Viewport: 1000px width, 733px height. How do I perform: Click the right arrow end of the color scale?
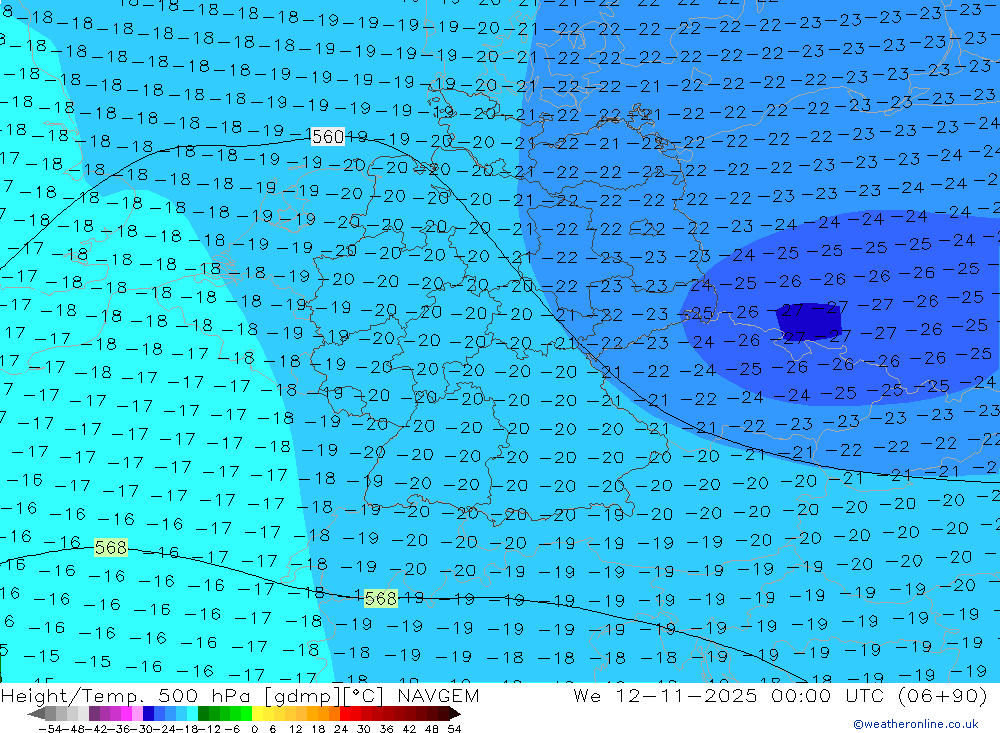(454, 713)
